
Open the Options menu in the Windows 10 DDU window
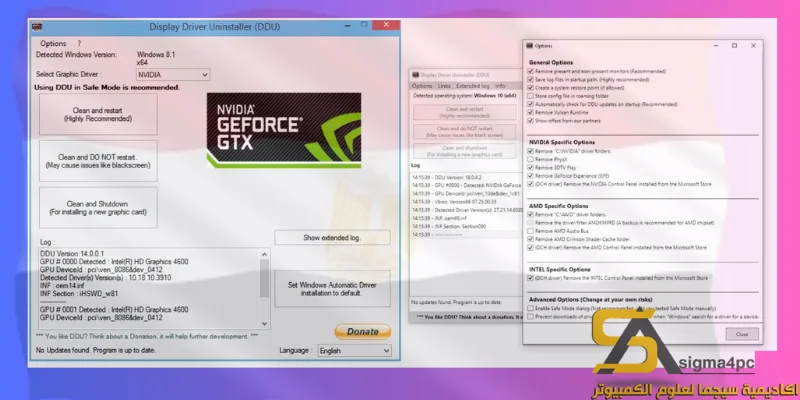pos(422,86)
